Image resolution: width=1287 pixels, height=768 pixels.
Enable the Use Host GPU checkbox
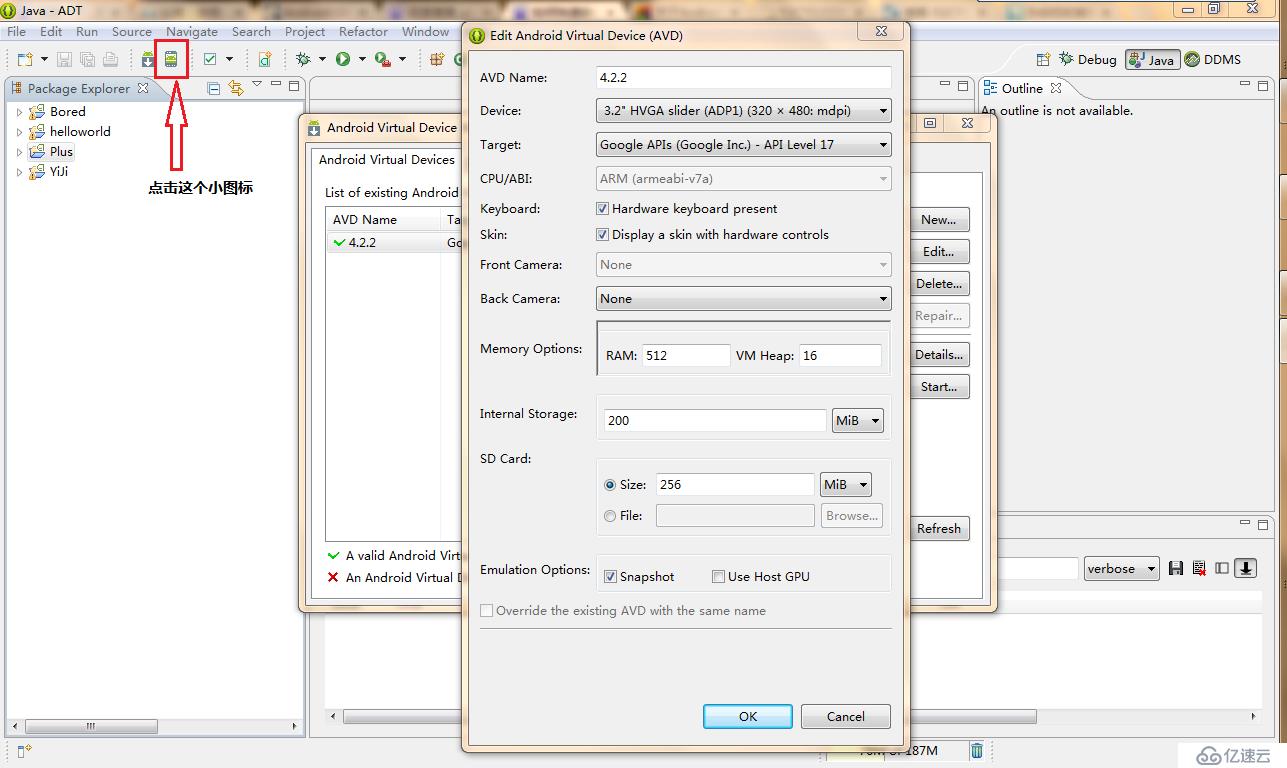tap(718, 577)
